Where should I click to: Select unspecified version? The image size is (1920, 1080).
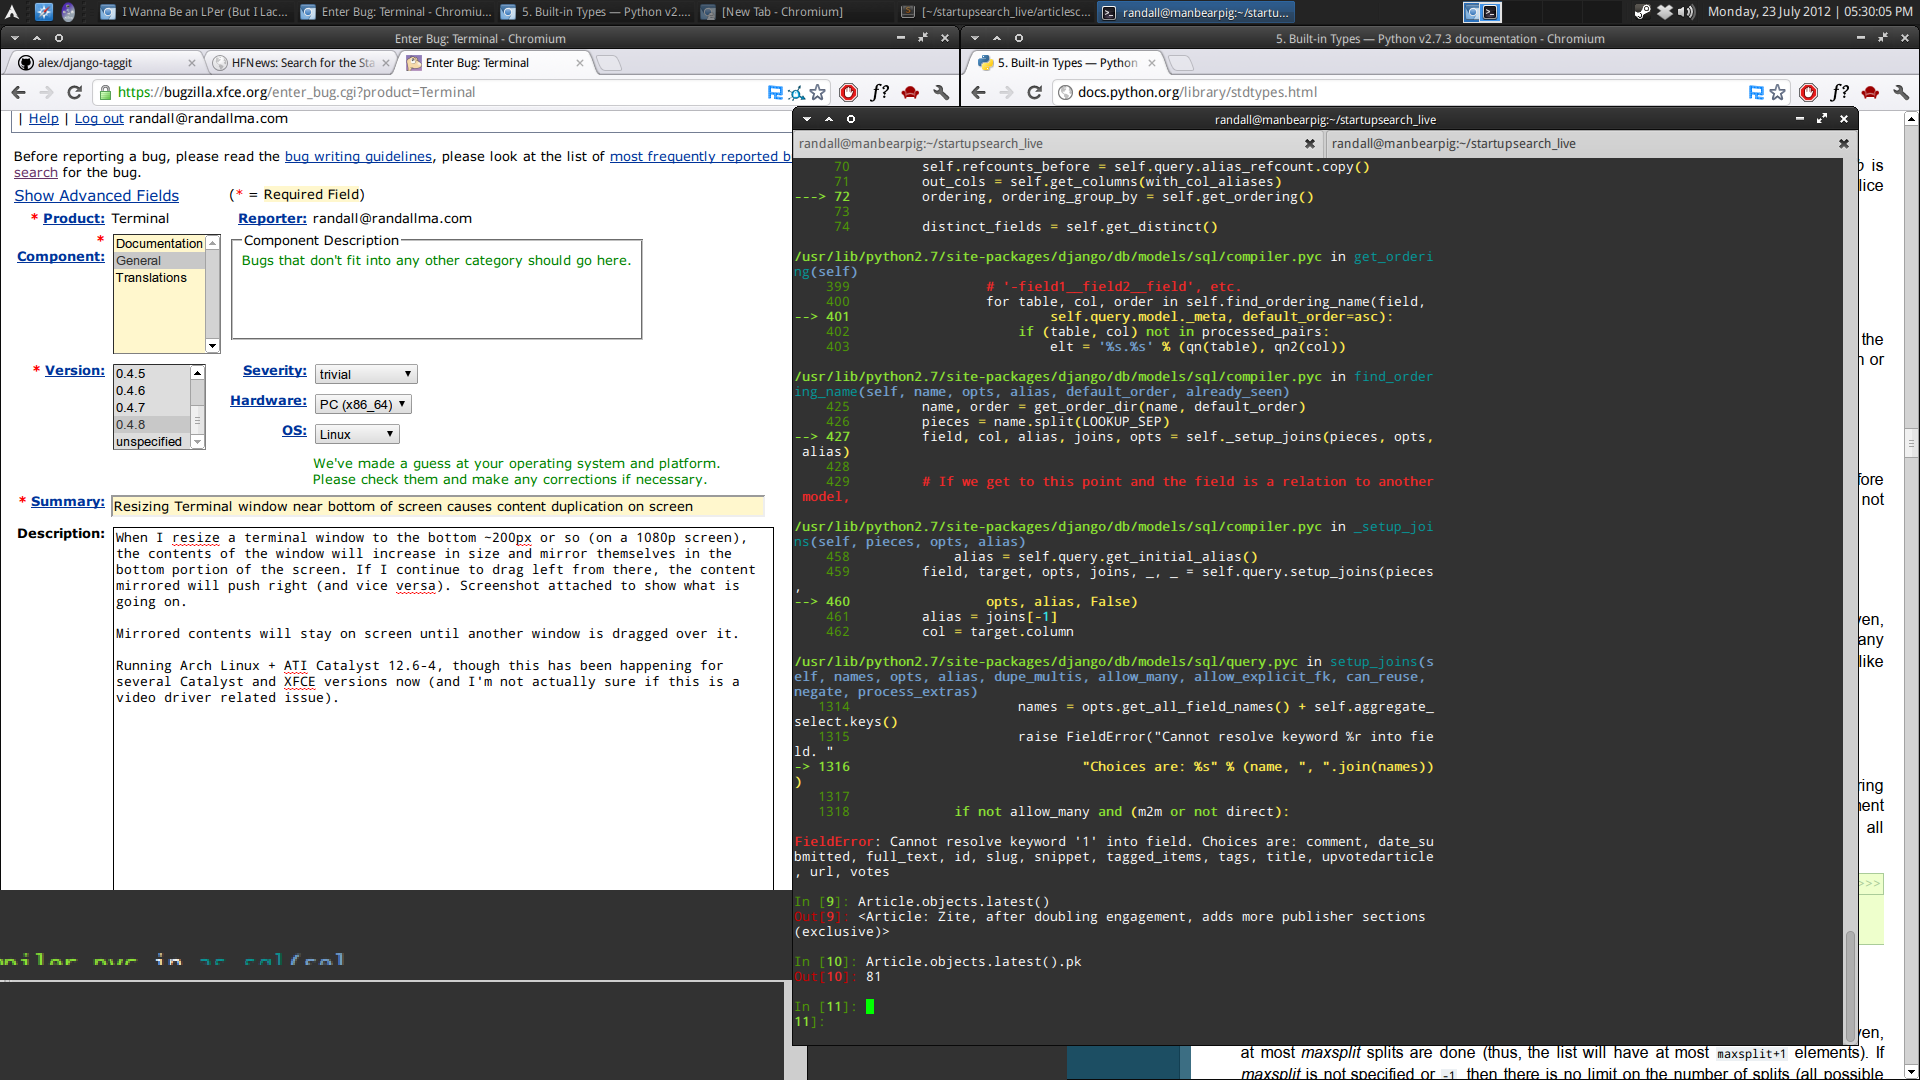pos(152,442)
